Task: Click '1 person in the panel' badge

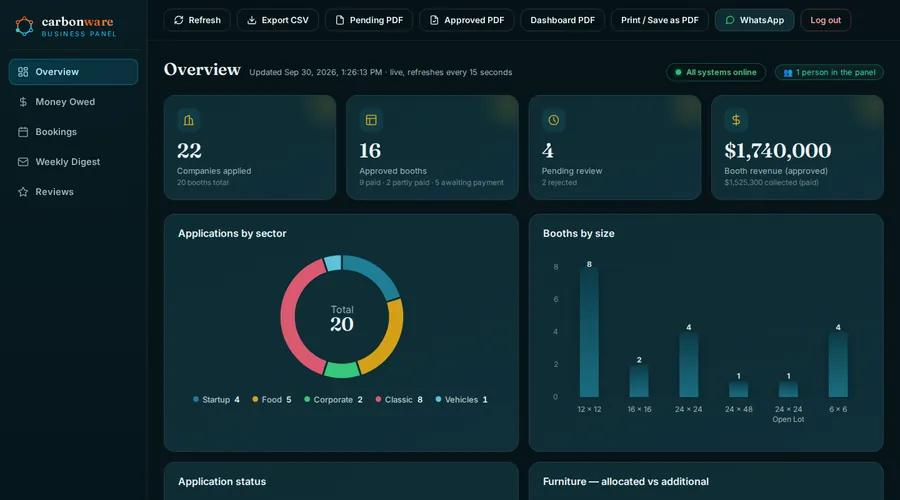Action: click(829, 72)
